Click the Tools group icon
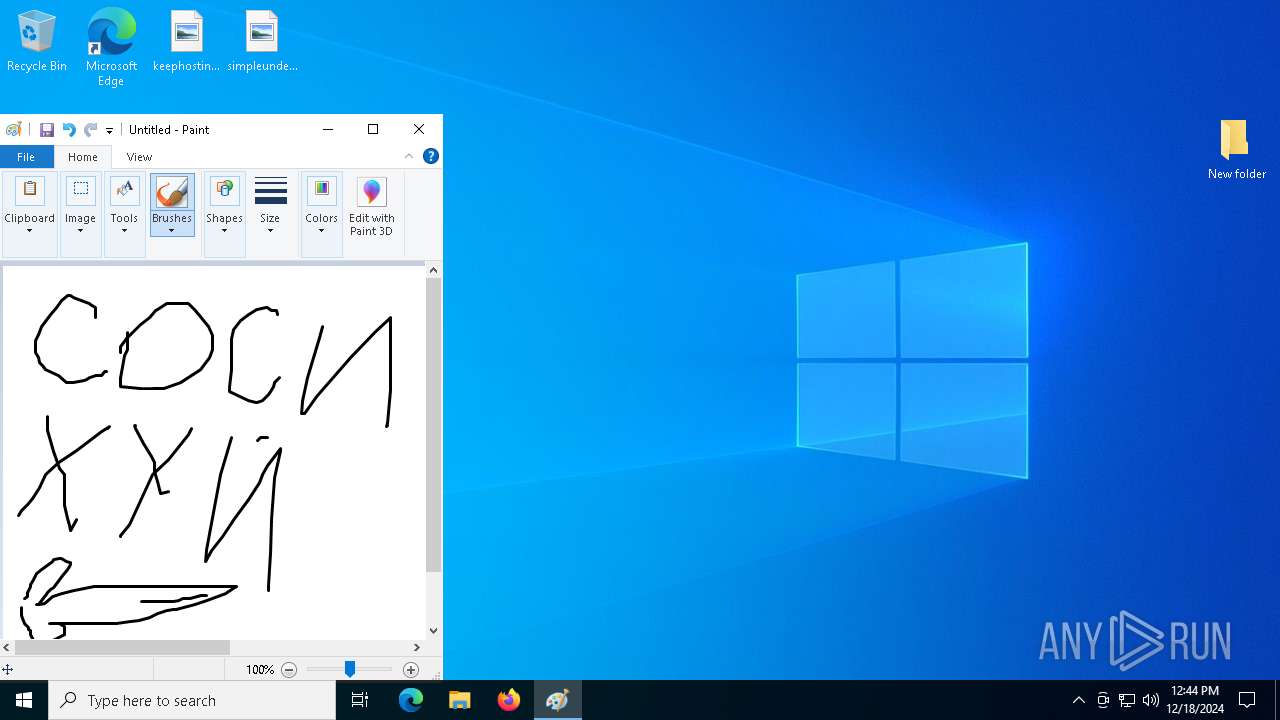This screenshot has height=720, width=1280. click(124, 190)
